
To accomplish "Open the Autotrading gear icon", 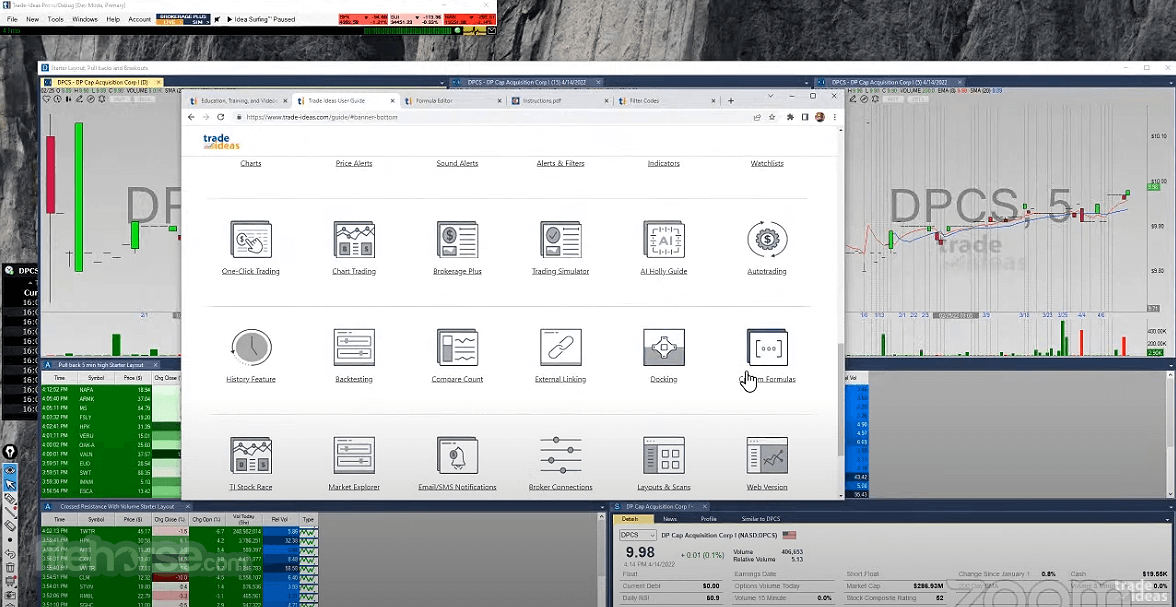I will click(767, 240).
